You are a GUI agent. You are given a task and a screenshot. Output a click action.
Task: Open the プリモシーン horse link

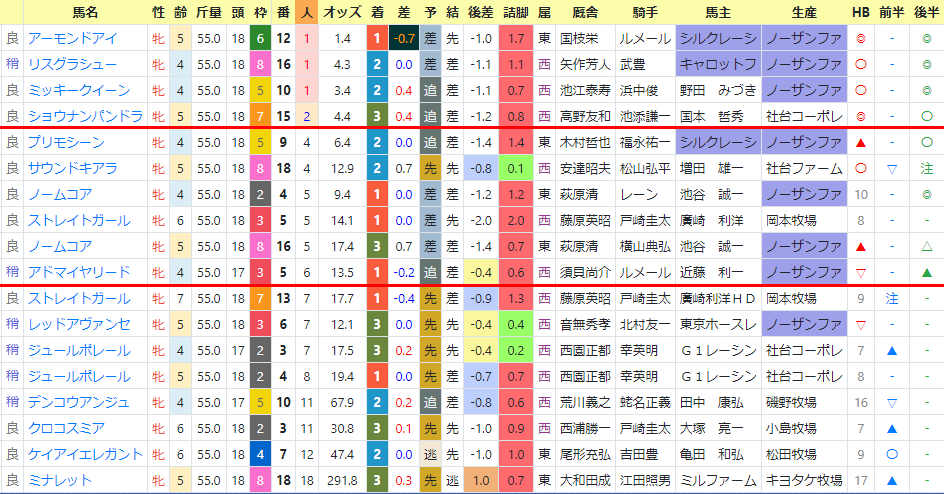click(66, 143)
